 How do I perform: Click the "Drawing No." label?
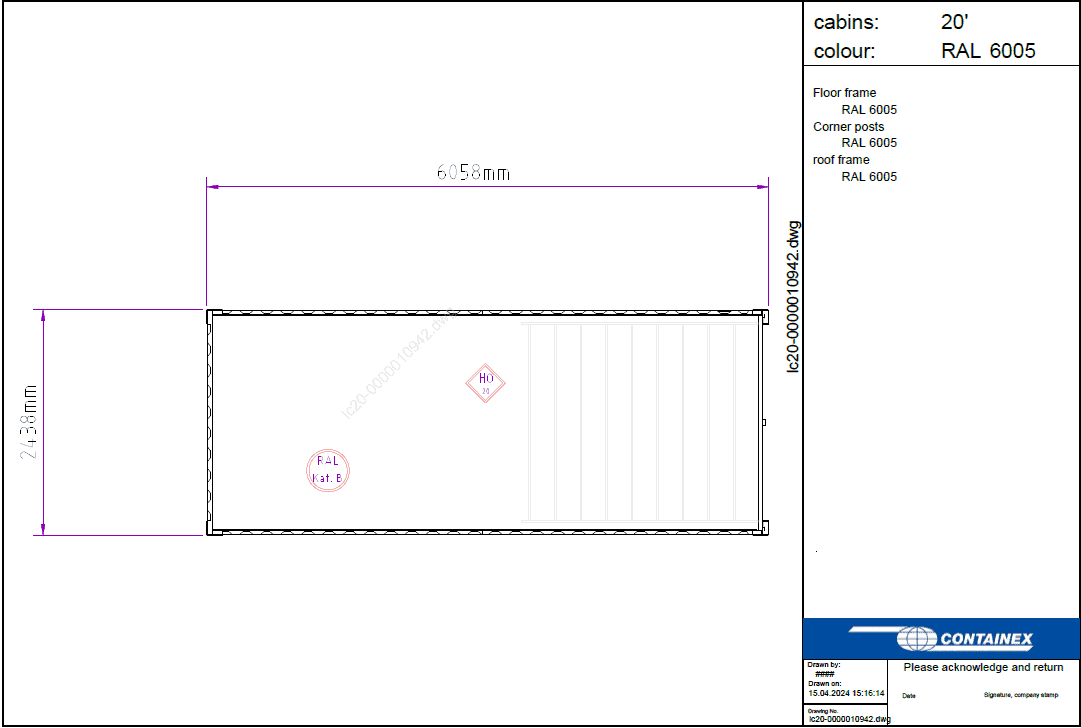823,711
